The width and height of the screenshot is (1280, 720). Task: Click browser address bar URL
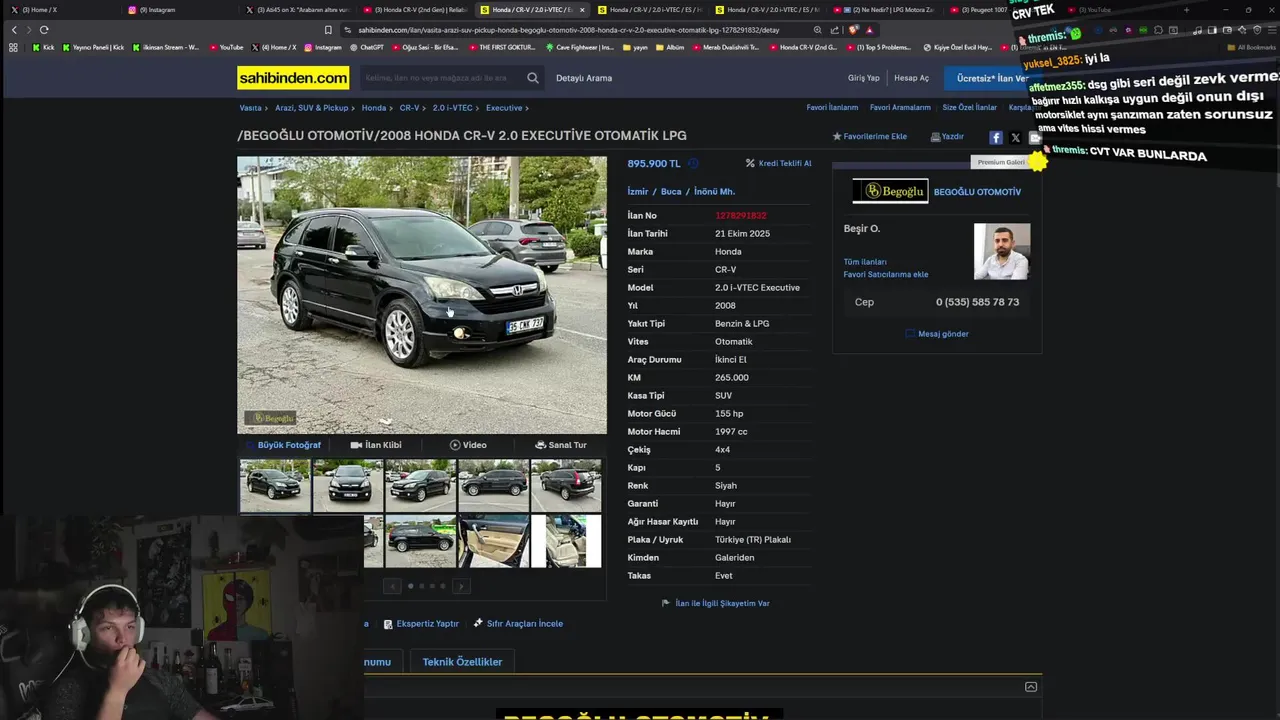click(568, 30)
